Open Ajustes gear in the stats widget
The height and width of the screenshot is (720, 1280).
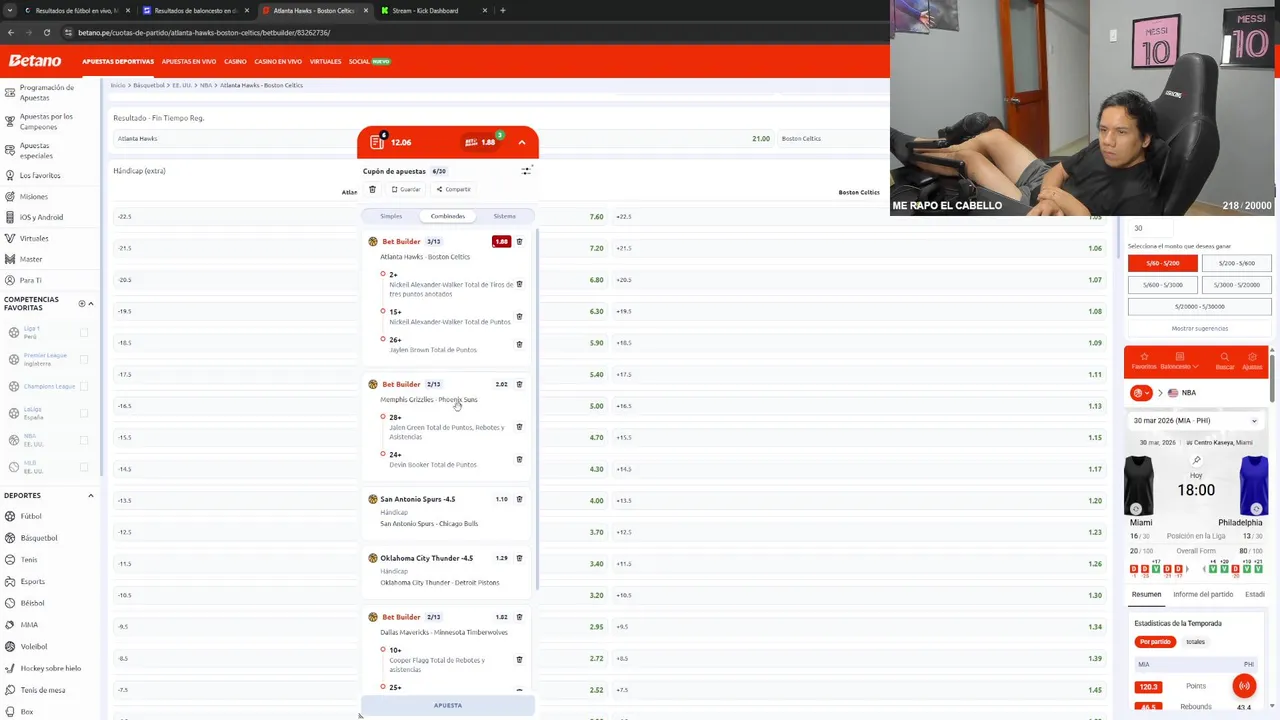click(x=1252, y=360)
